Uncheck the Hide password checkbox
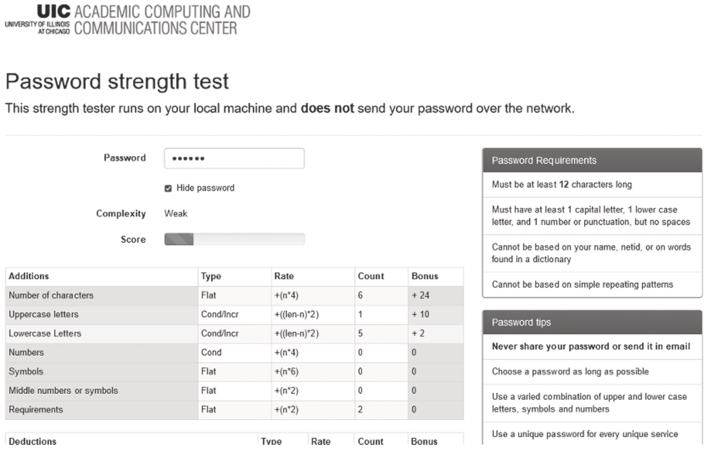Viewport: 708px width, 449px height. coord(168,188)
